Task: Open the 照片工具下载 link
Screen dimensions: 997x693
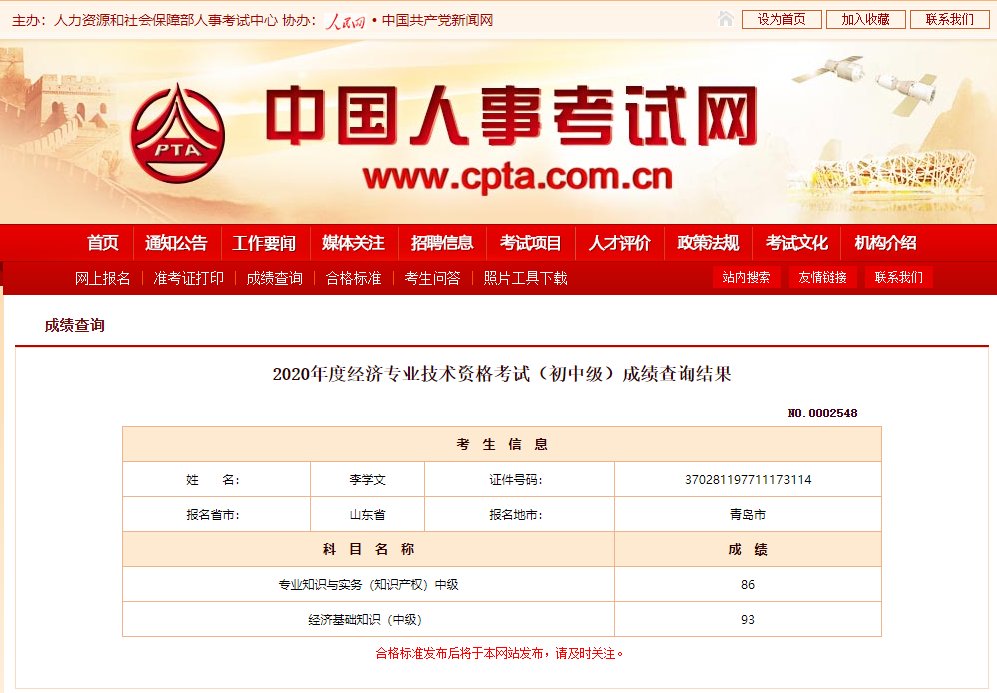Action: (x=525, y=278)
